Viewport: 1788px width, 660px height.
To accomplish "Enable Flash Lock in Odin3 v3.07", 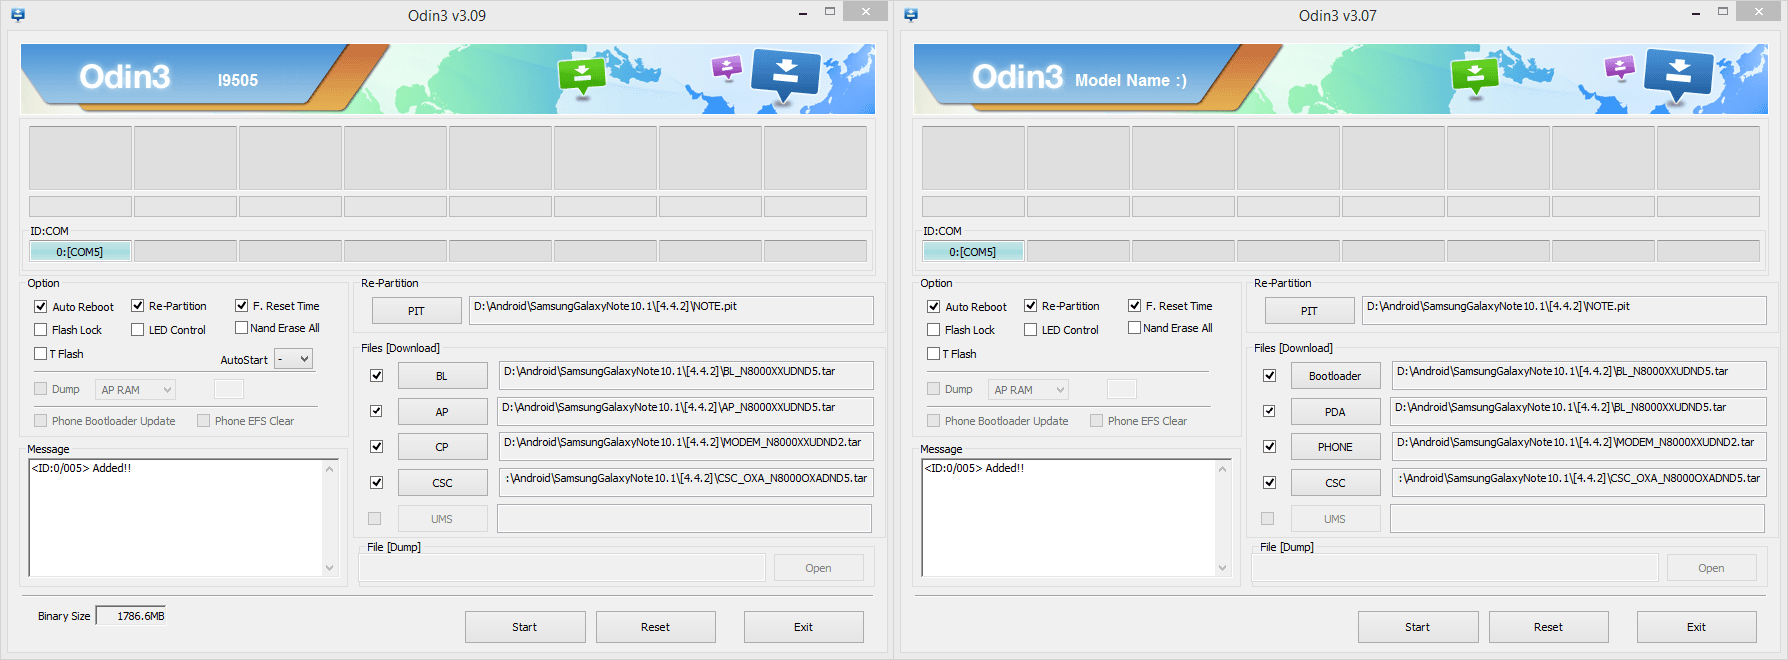I will (x=934, y=330).
